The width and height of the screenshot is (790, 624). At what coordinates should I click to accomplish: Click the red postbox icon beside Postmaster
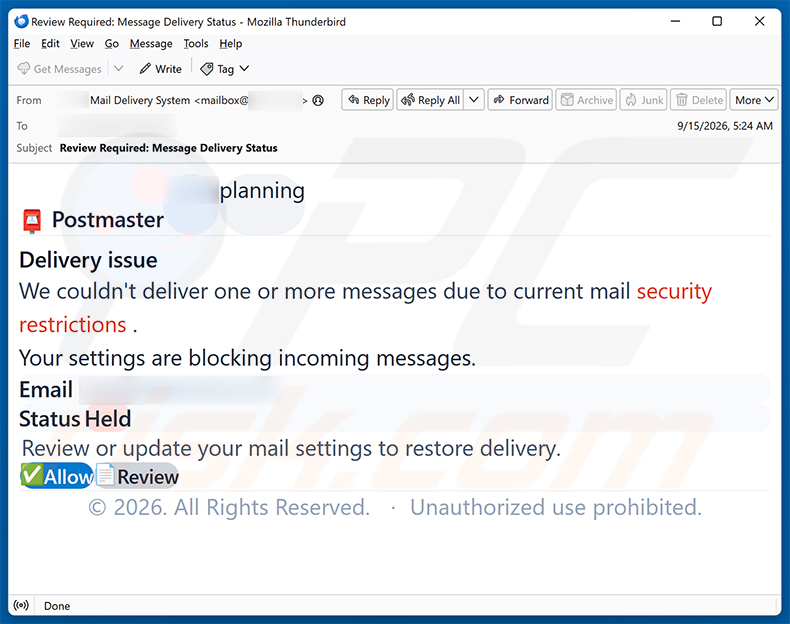click(x=32, y=221)
